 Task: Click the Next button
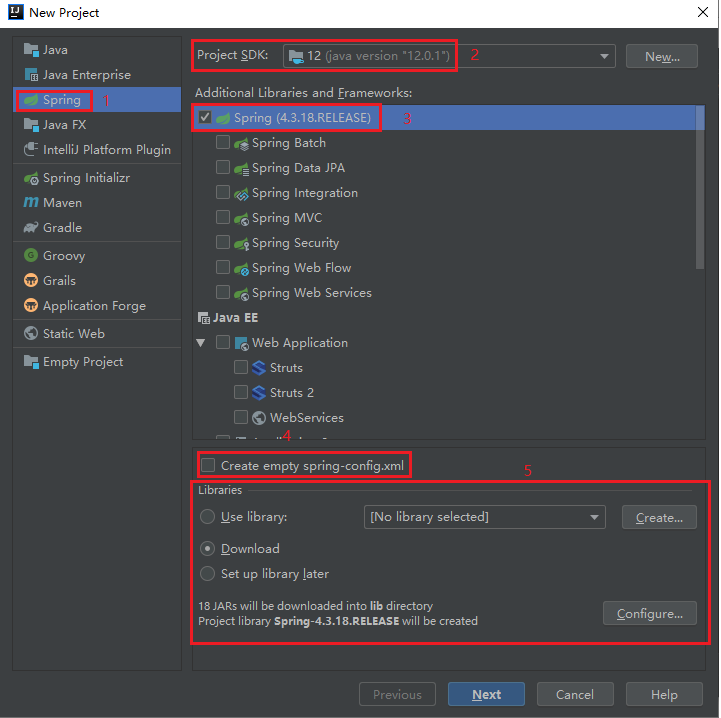click(486, 694)
